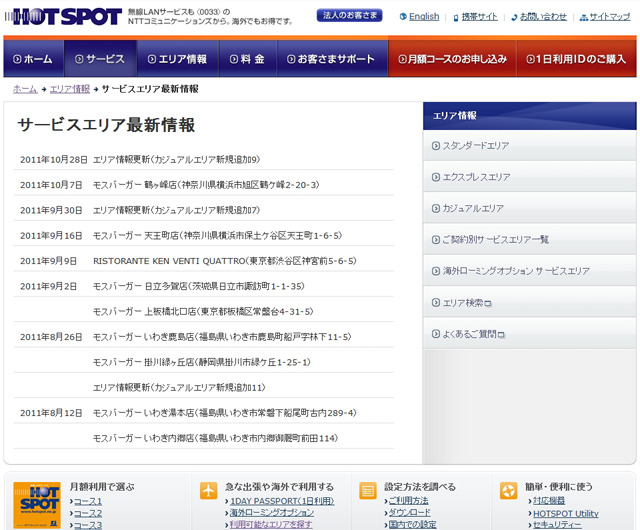
Task: Click the orange document list icon
Action: [x=368, y=490]
